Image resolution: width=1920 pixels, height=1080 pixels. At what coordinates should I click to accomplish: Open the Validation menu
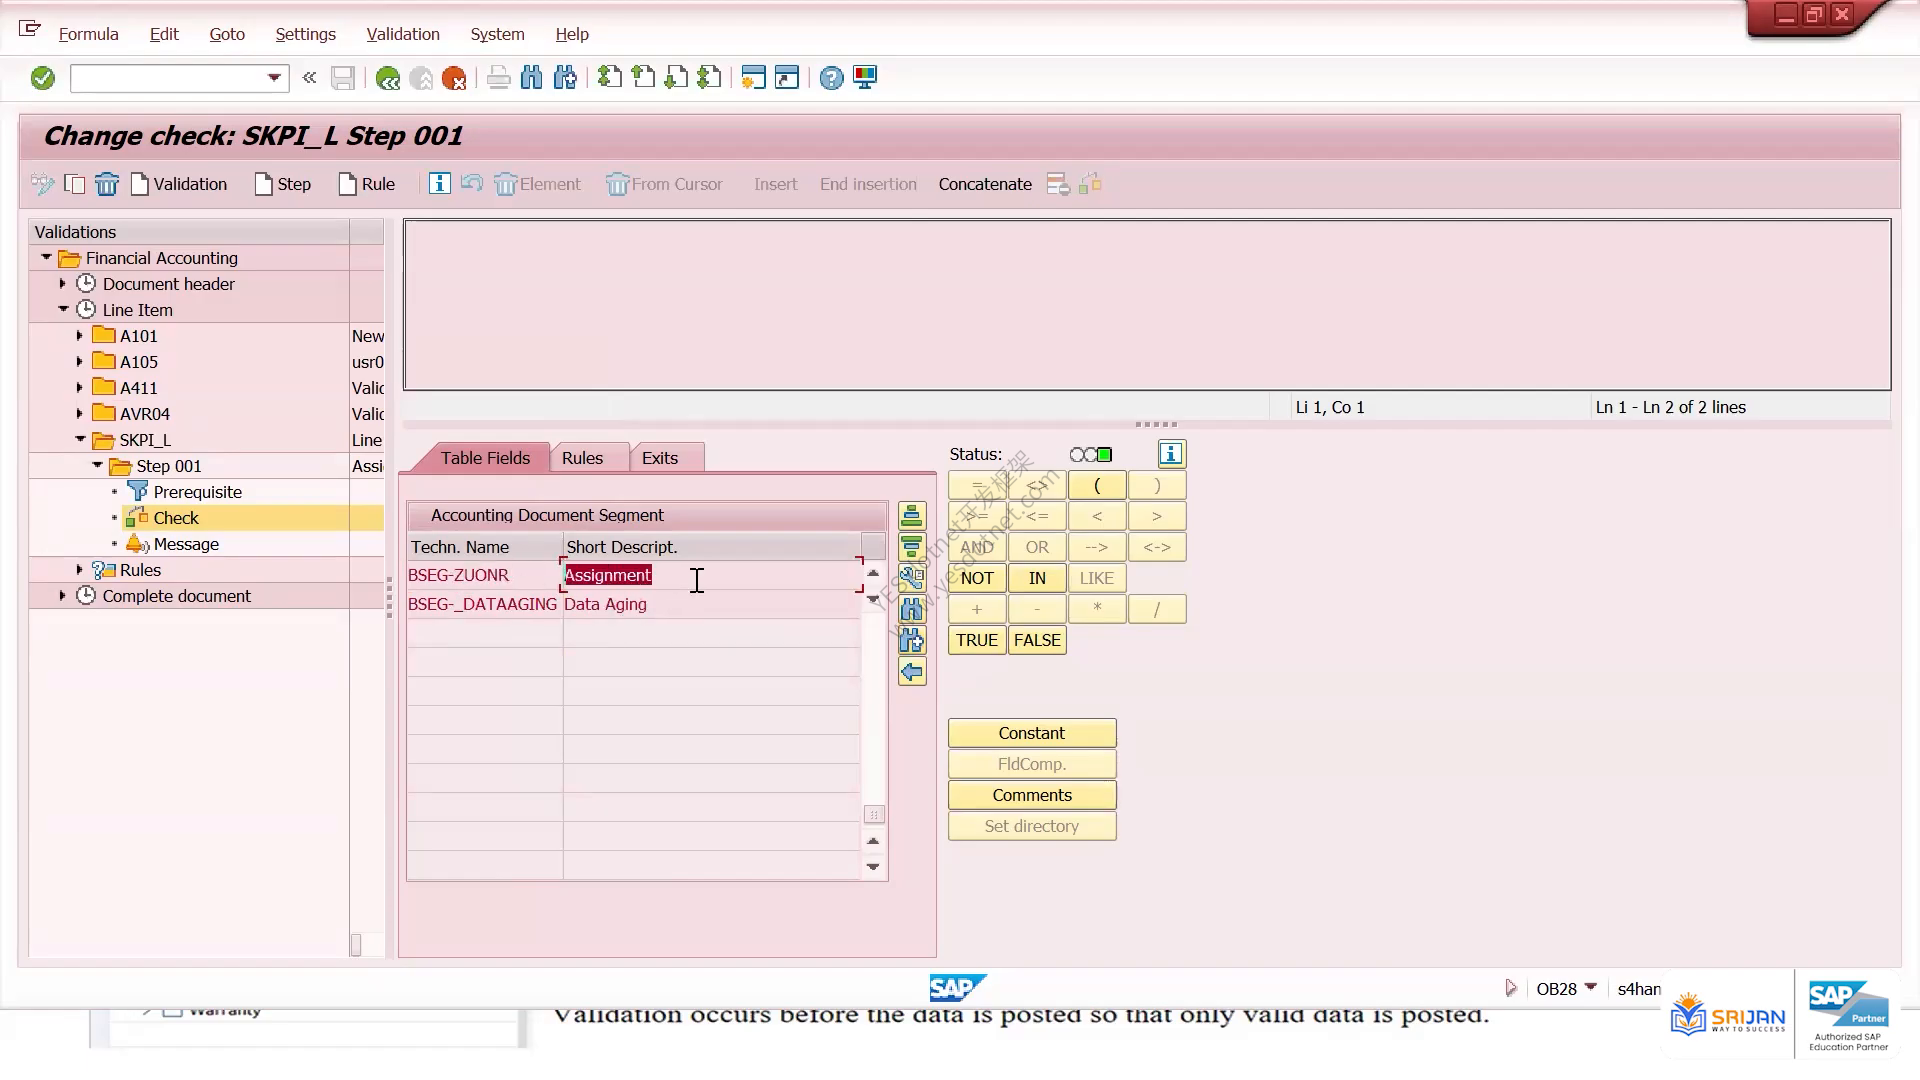[403, 34]
